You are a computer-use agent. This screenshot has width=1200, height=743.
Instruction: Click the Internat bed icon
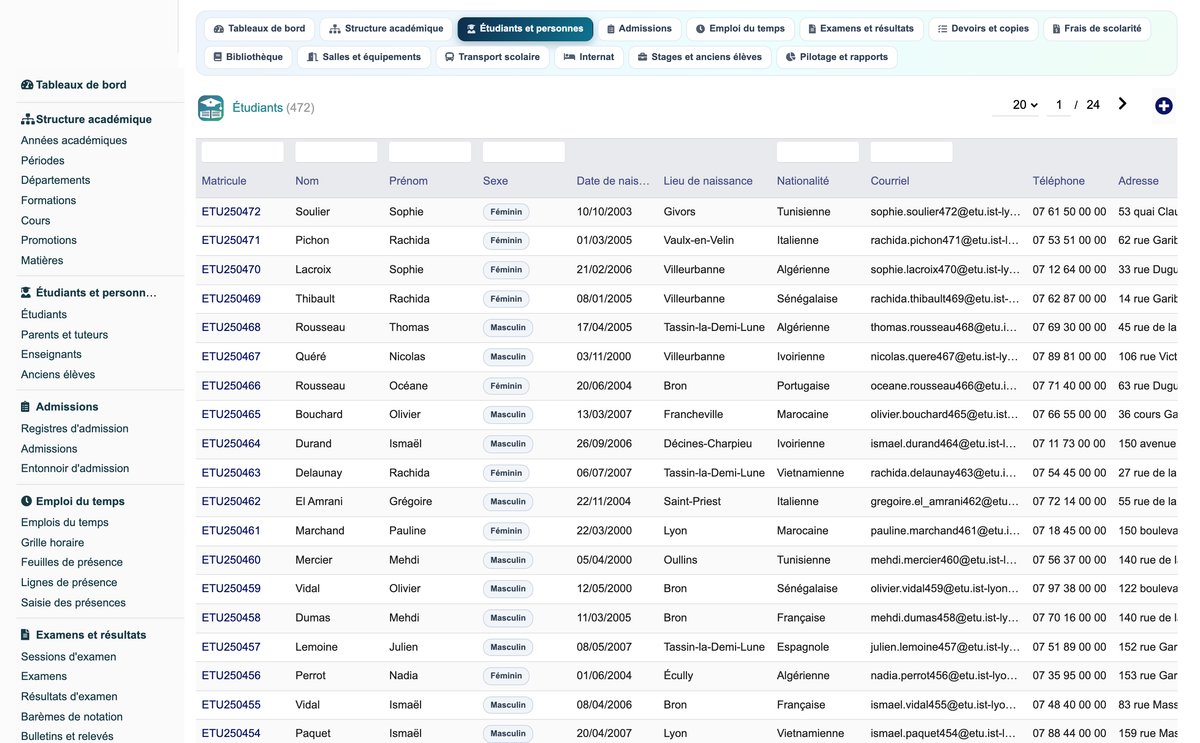pyautogui.click(x=569, y=57)
